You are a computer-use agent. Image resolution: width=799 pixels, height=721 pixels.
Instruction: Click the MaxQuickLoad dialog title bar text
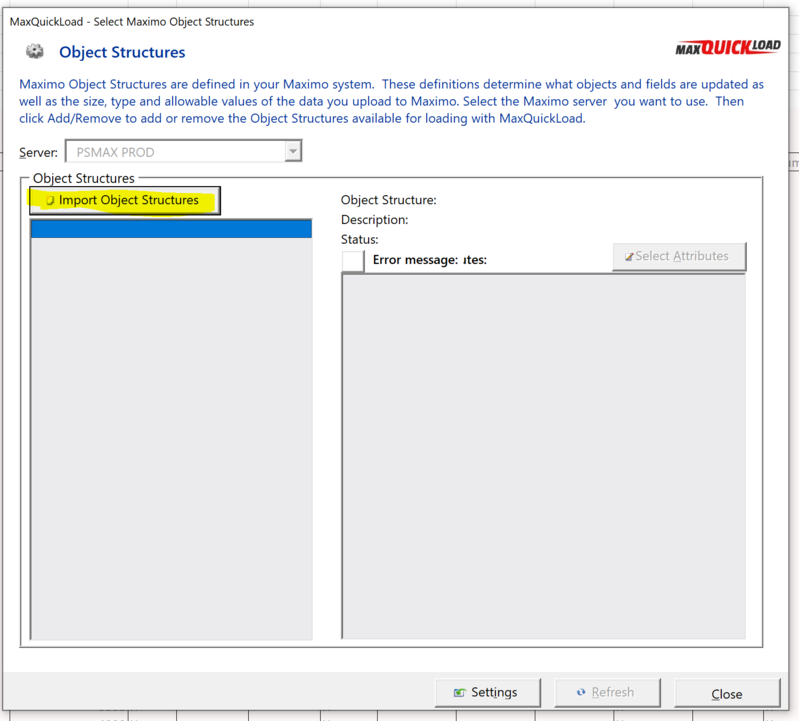pyautogui.click(x=131, y=22)
